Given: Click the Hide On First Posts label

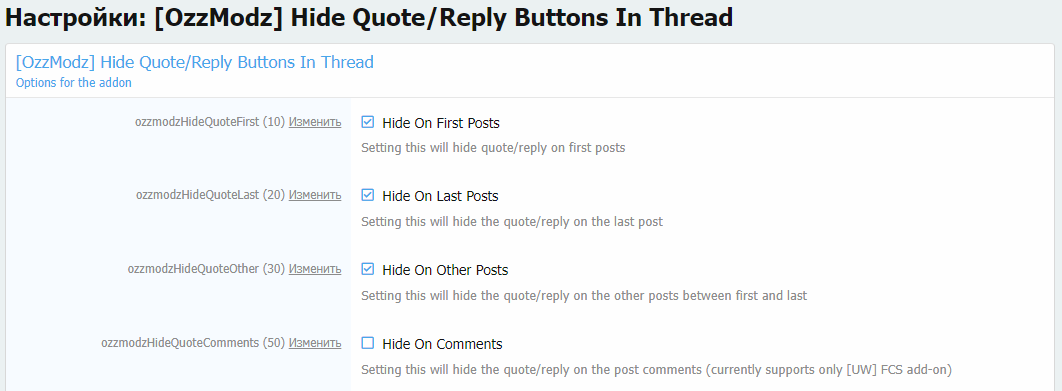Looking at the screenshot, I should point(441,123).
